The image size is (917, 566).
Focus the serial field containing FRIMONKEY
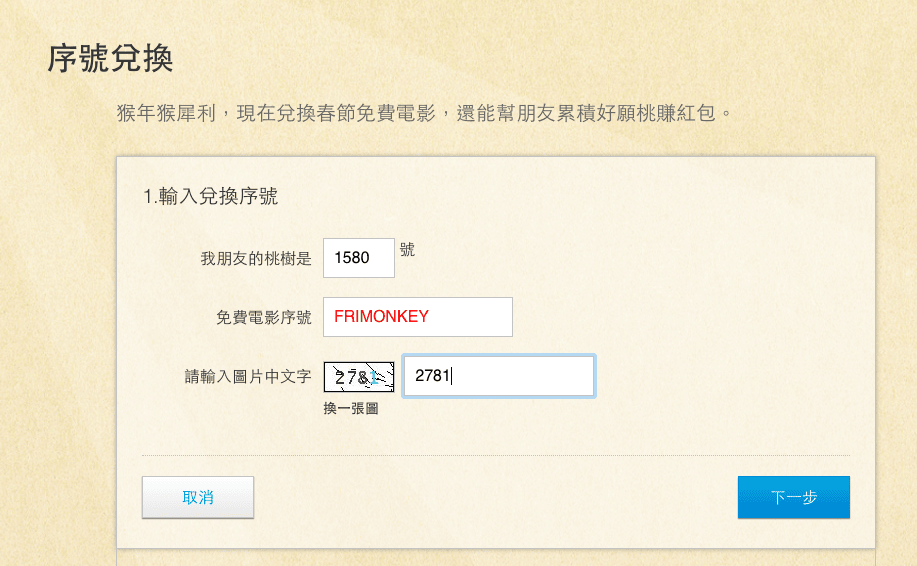coord(418,317)
